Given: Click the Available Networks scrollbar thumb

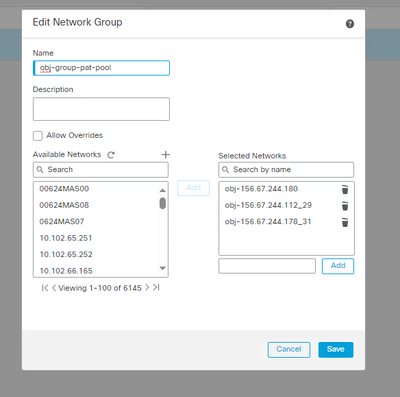Looking at the screenshot, I should (x=163, y=203).
